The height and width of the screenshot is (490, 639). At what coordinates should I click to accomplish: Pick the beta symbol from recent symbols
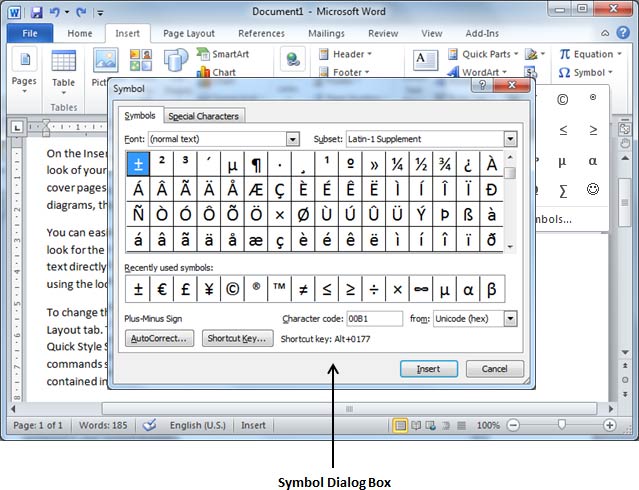point(492,289)
